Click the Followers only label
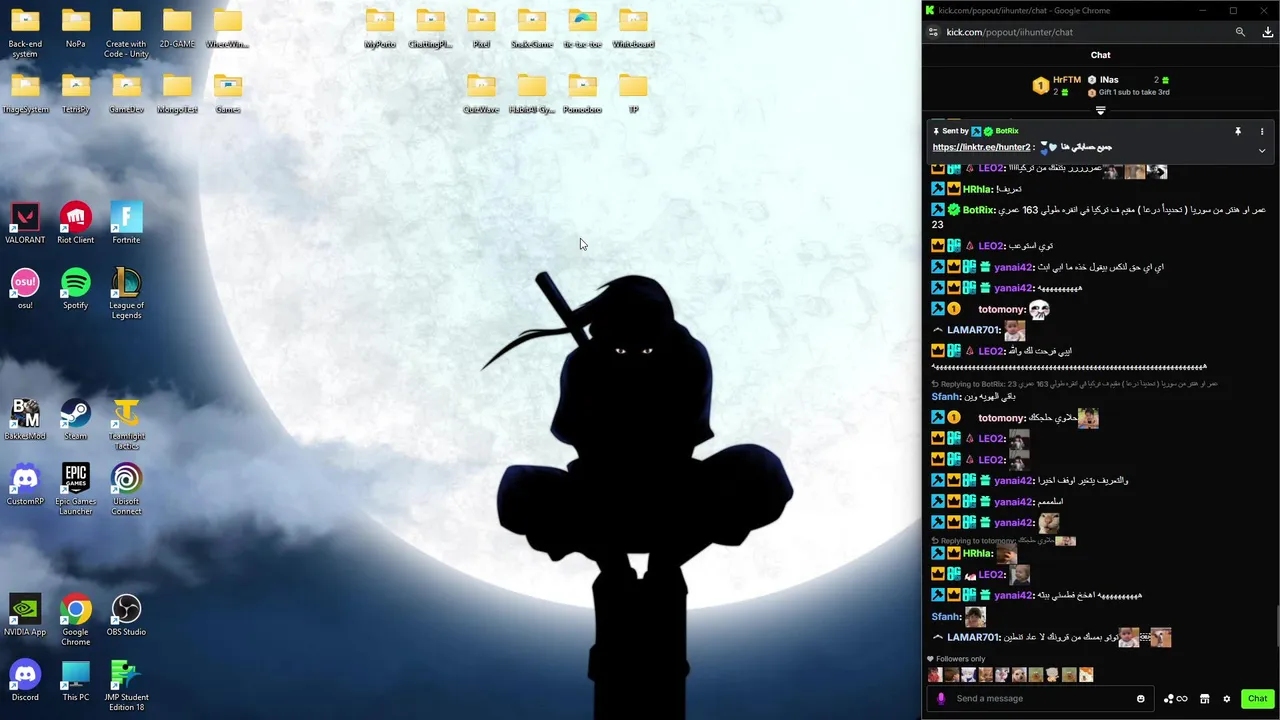This screenshot has width=1280, height=720. point(960,659)
